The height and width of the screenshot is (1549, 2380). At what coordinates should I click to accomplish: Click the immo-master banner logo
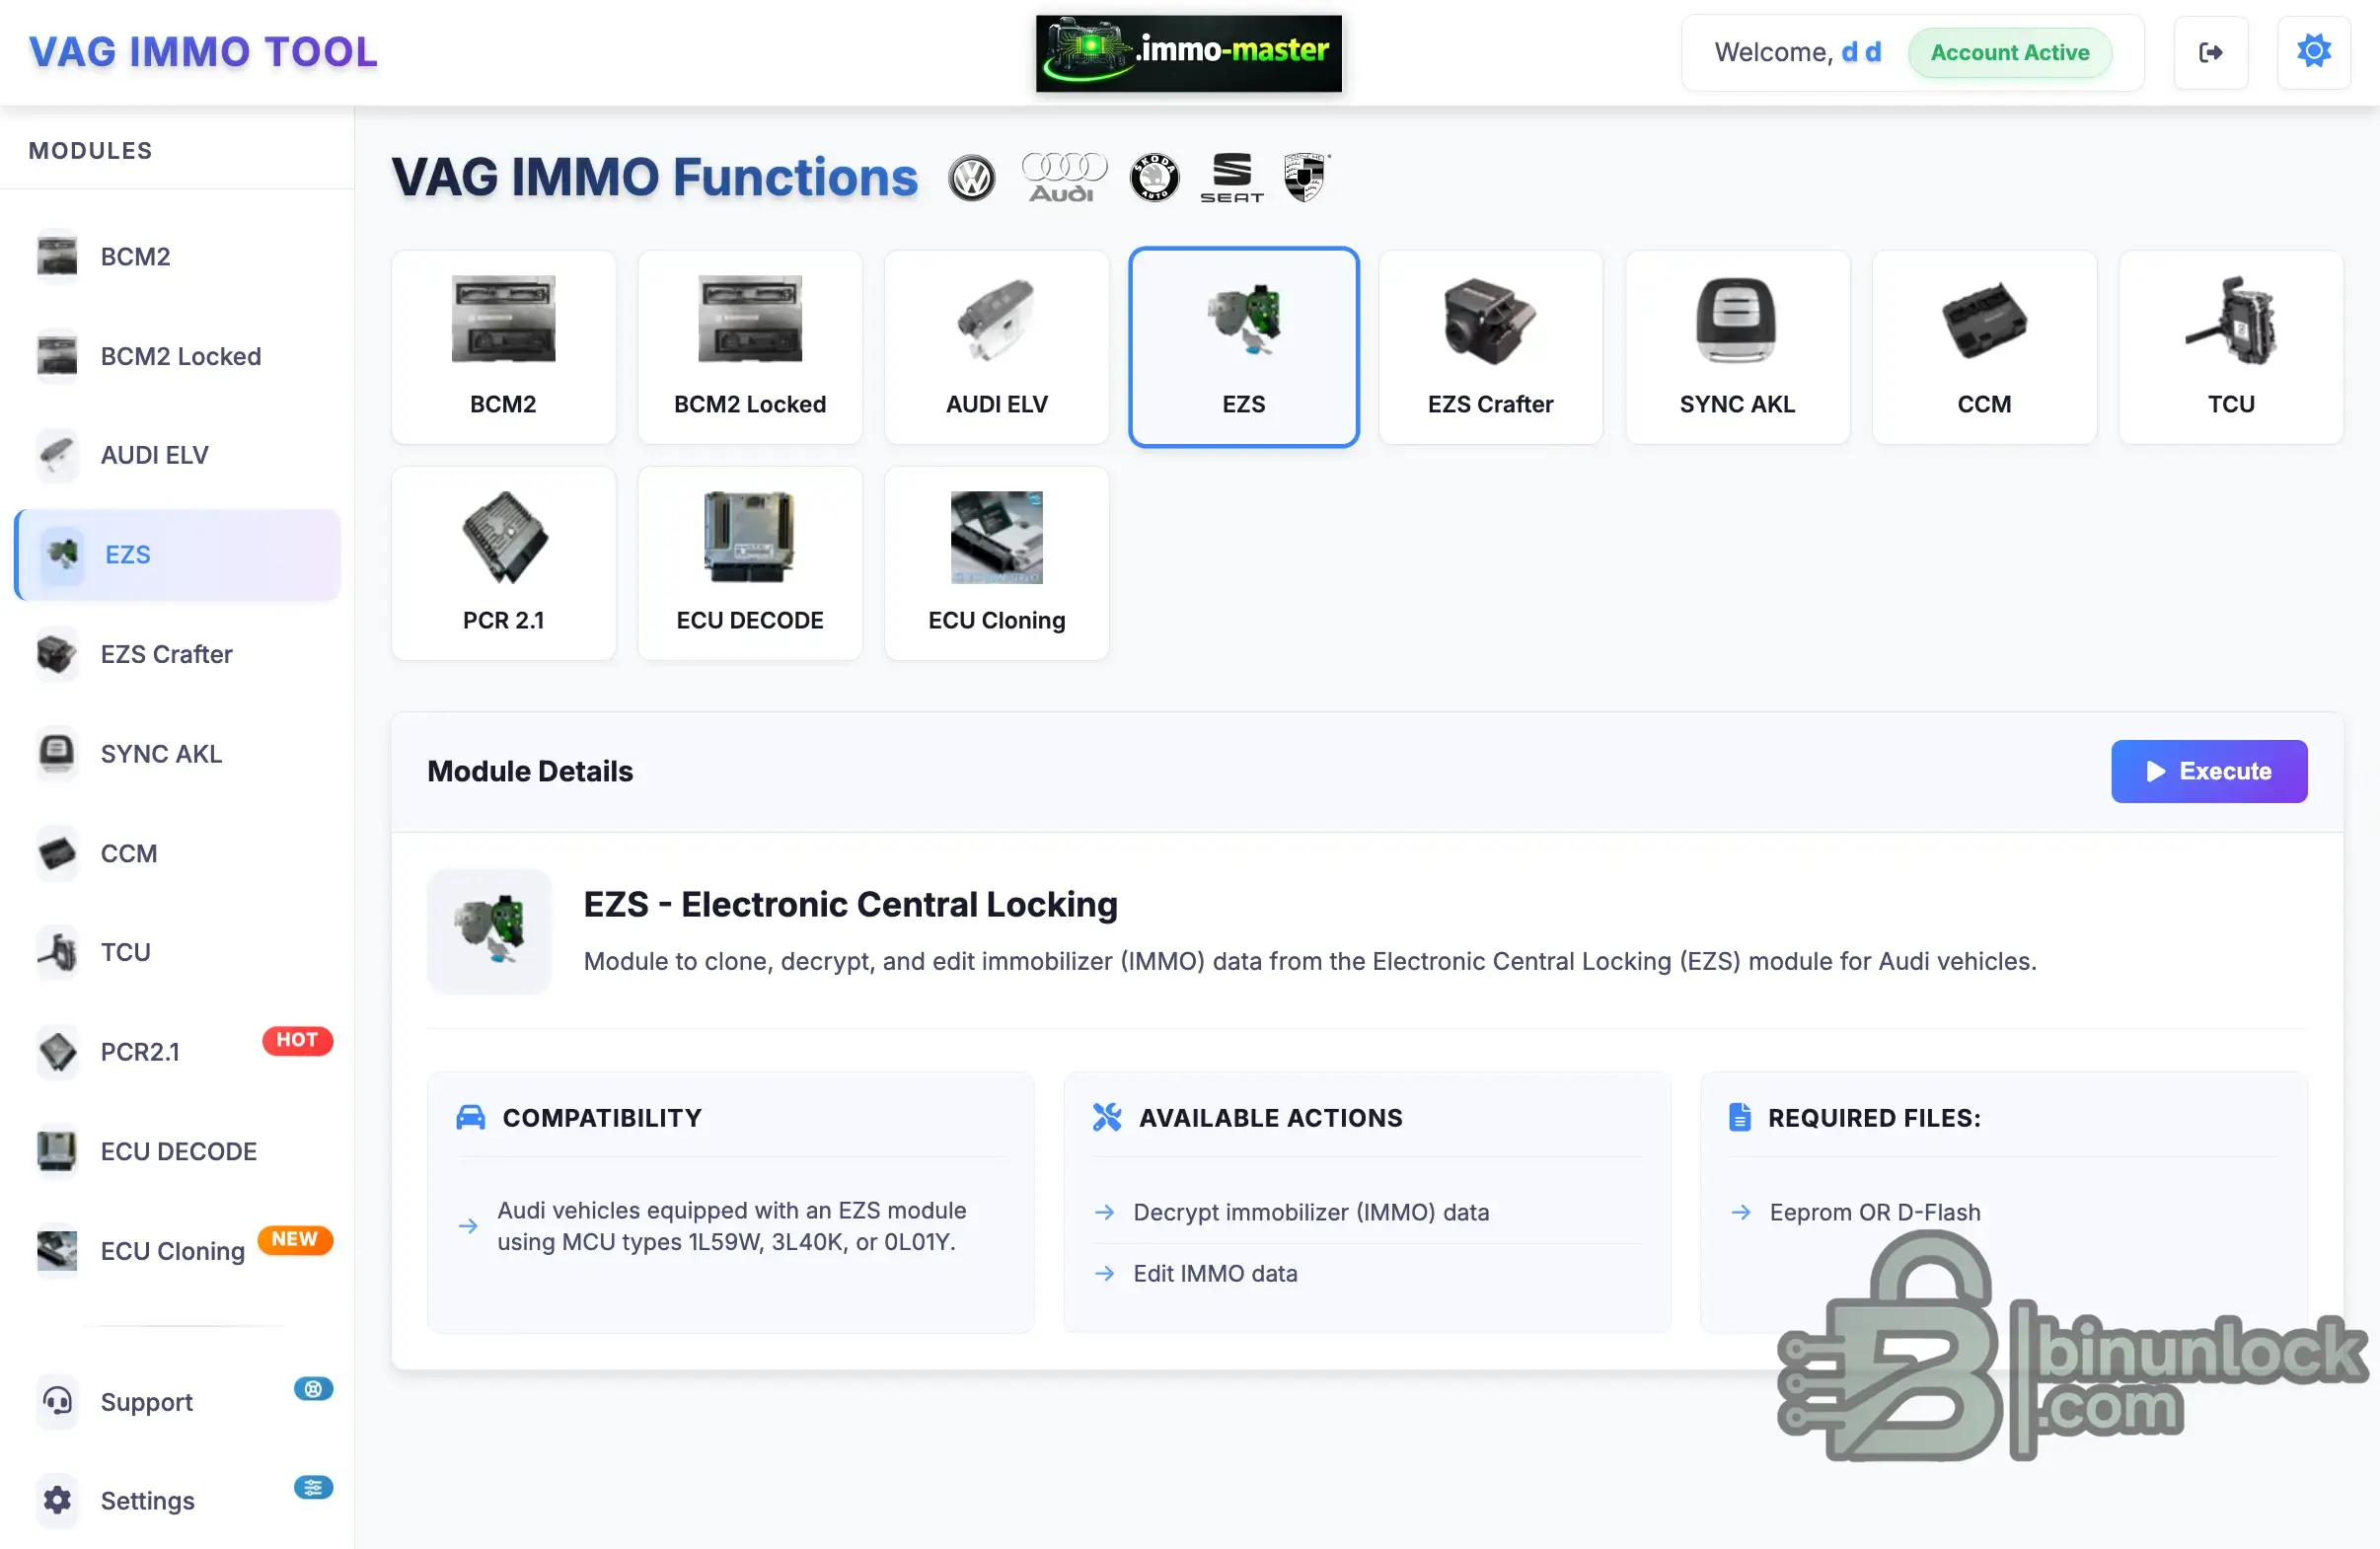coord(1188,52)
